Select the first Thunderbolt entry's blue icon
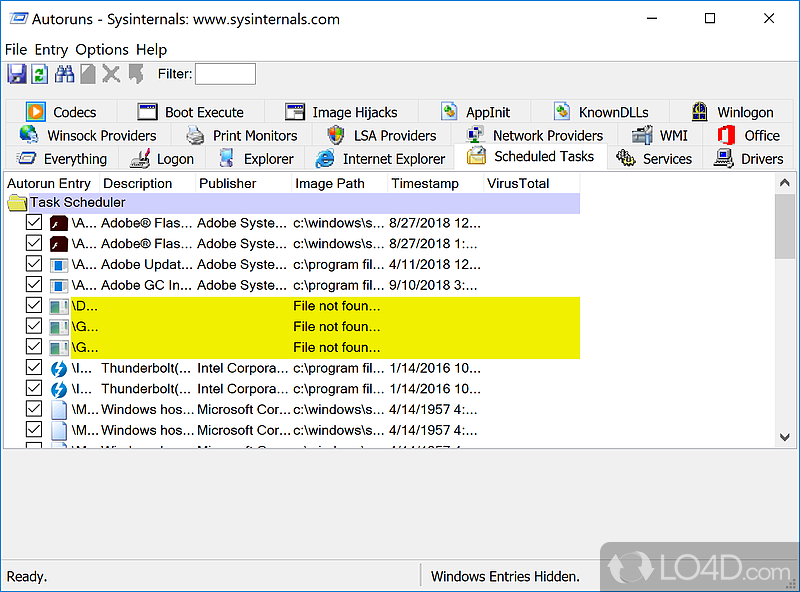The width and height of the screenshot is (800, 592). pos(59,368)
